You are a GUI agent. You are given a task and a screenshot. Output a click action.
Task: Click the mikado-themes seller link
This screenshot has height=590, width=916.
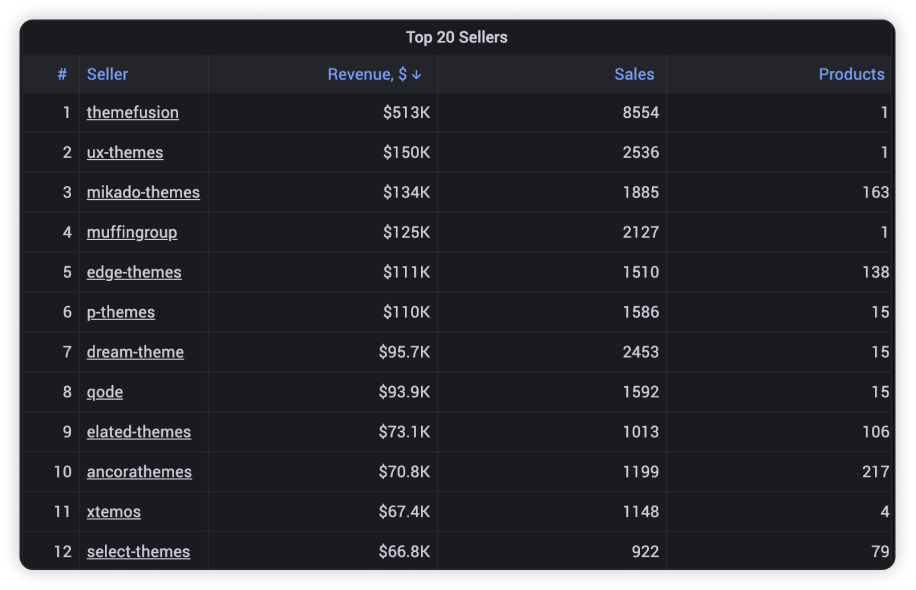(143, 193)
